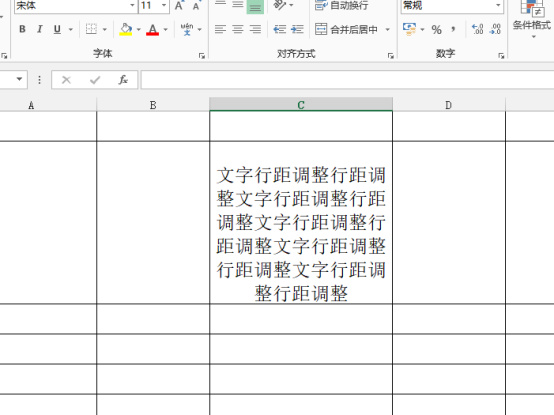
Task: Apply red font color icon
Action: [x=153, y=29]
